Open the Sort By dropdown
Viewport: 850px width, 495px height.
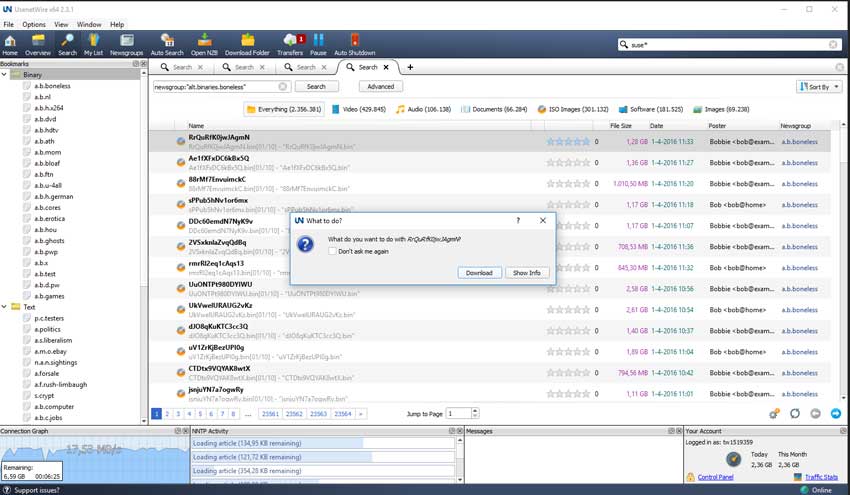[x=819, y=87]
